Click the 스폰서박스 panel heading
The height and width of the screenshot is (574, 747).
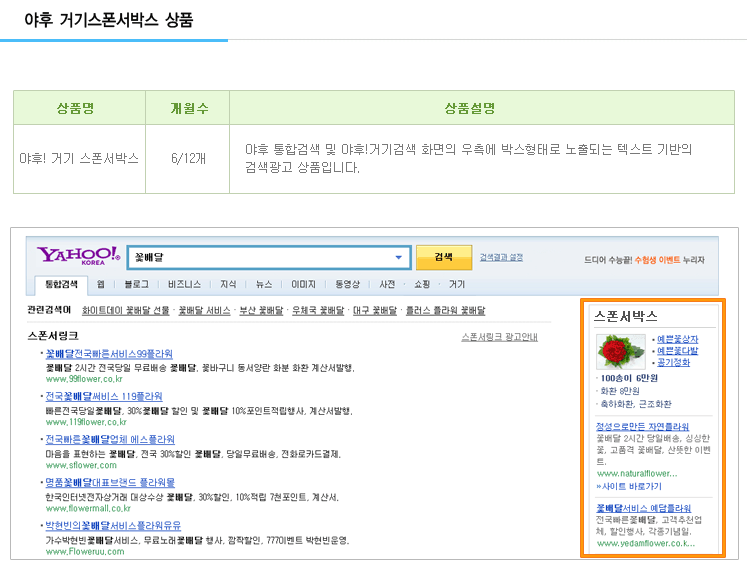pyautogui.click(x=626, y=316)
